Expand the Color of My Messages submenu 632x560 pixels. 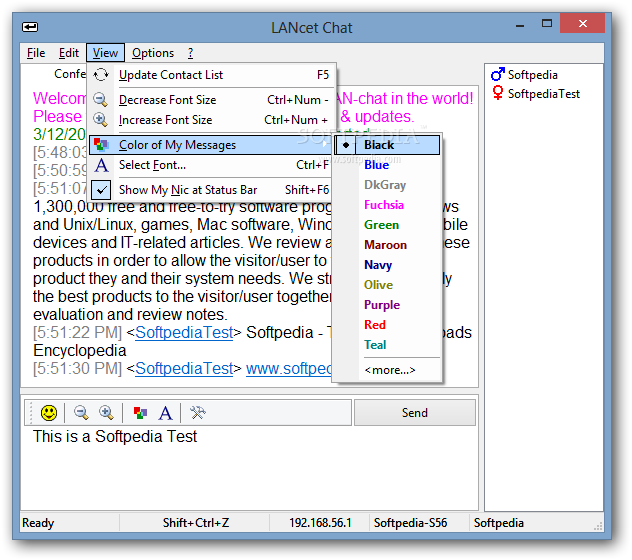coord(211,145)
